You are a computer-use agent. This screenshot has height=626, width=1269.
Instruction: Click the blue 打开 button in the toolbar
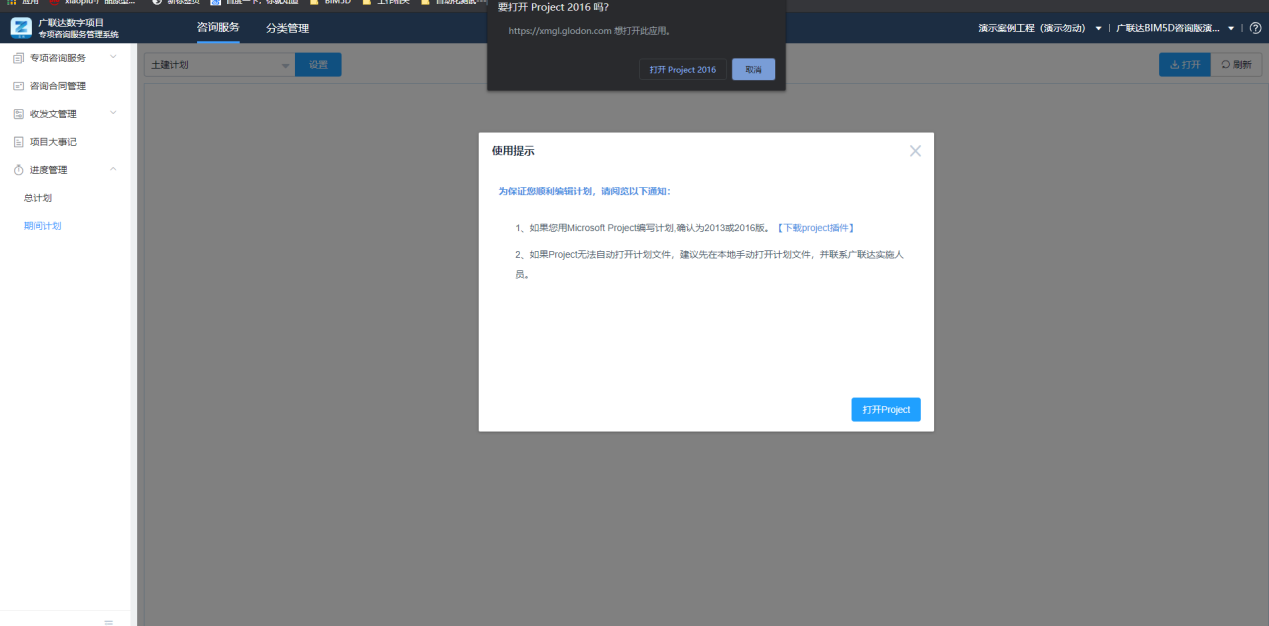pos(1184,64)
